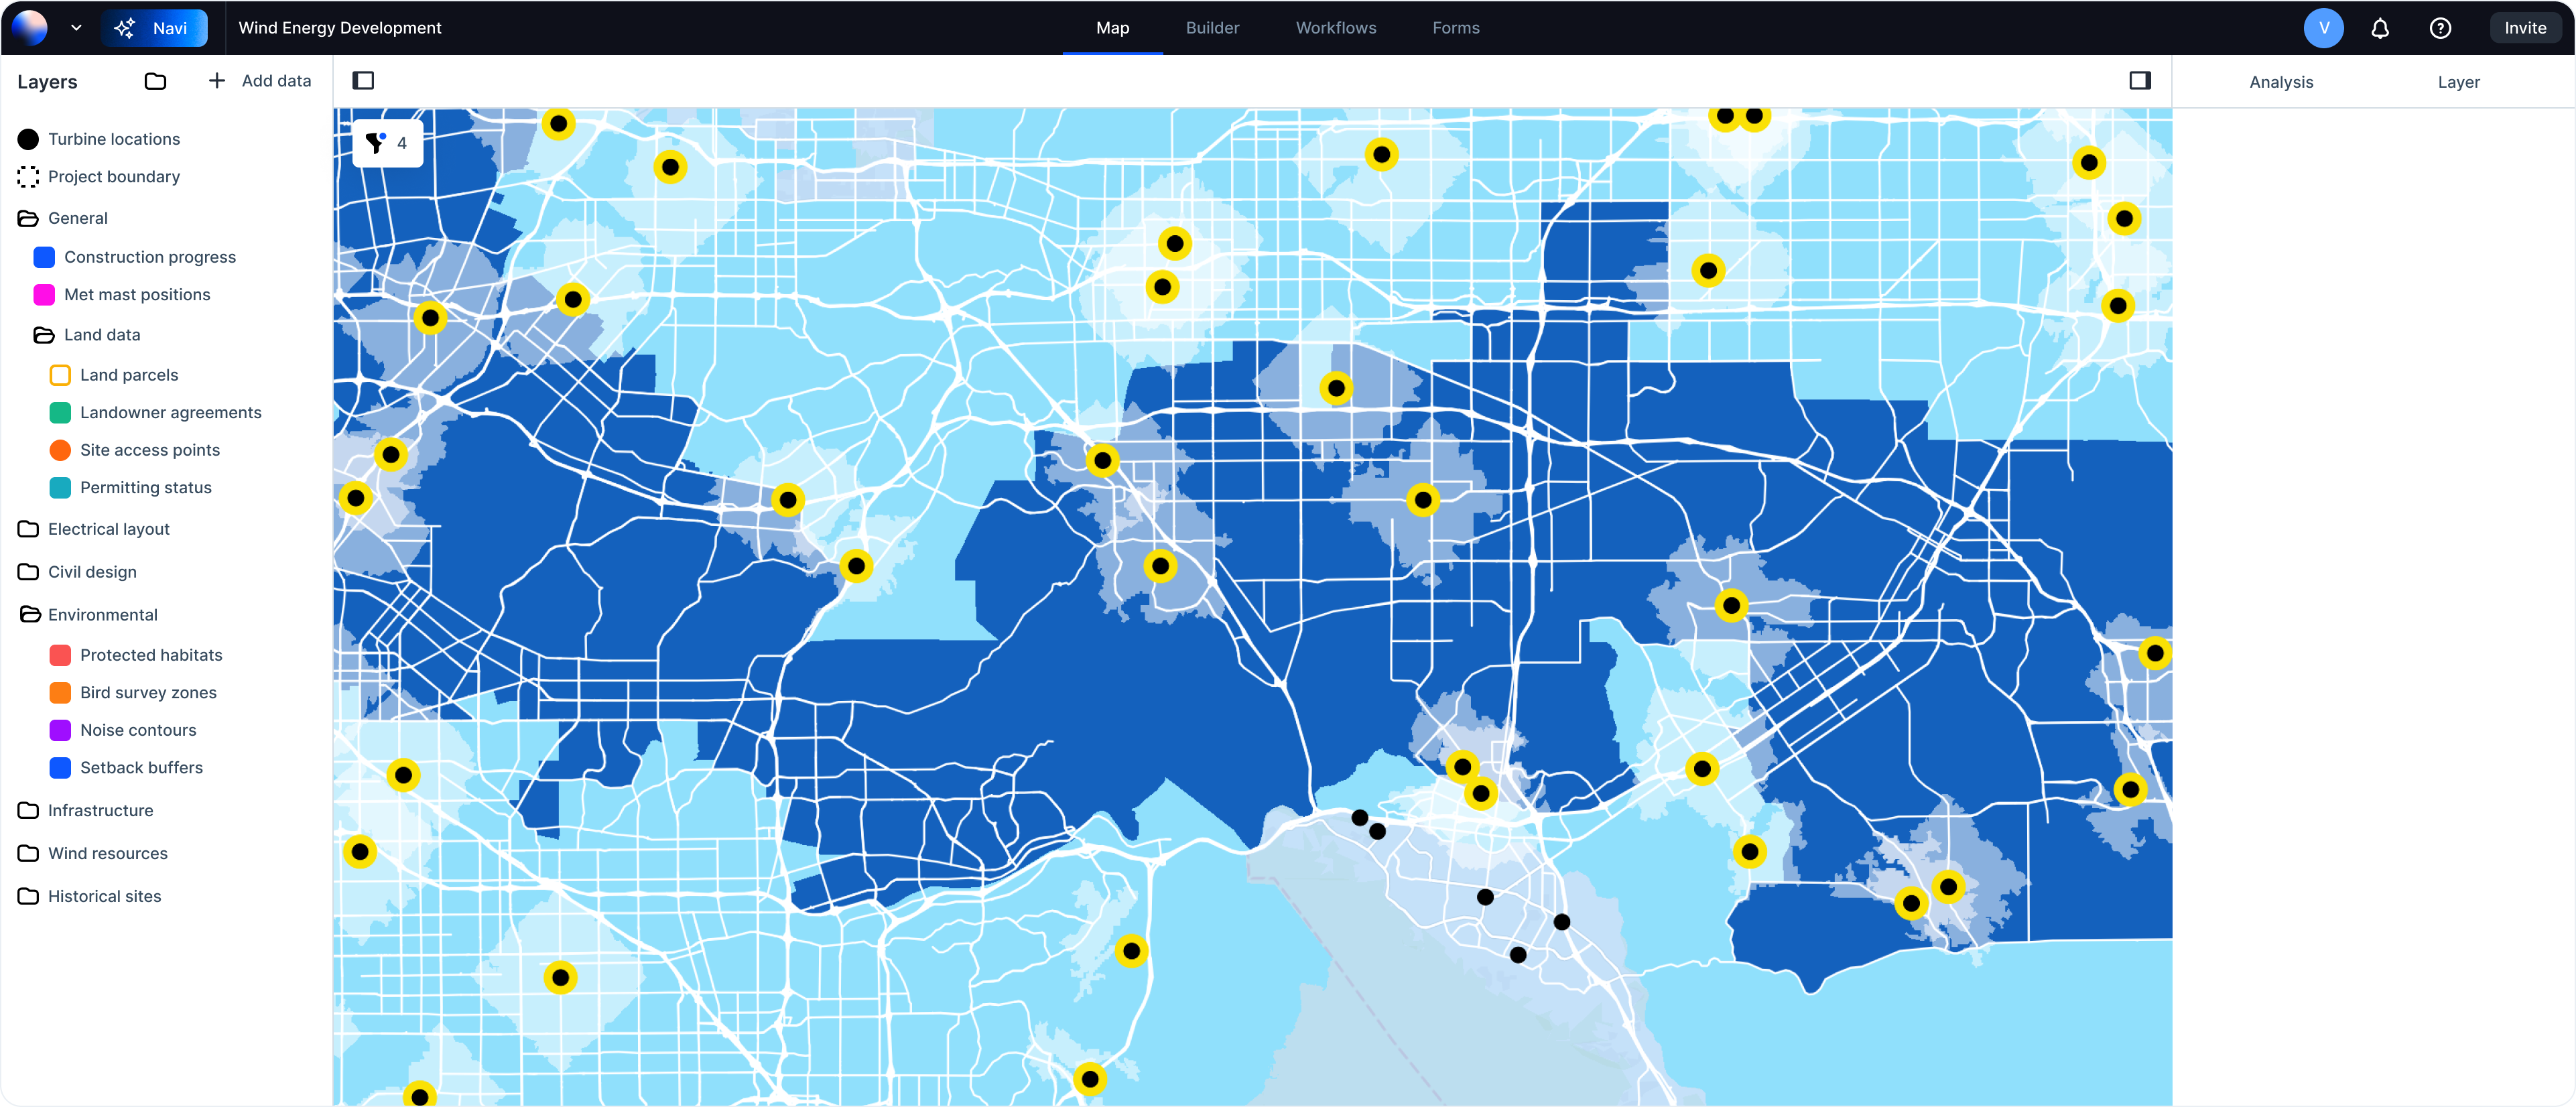Open the workspace switcher chevron

pos(76,27)
